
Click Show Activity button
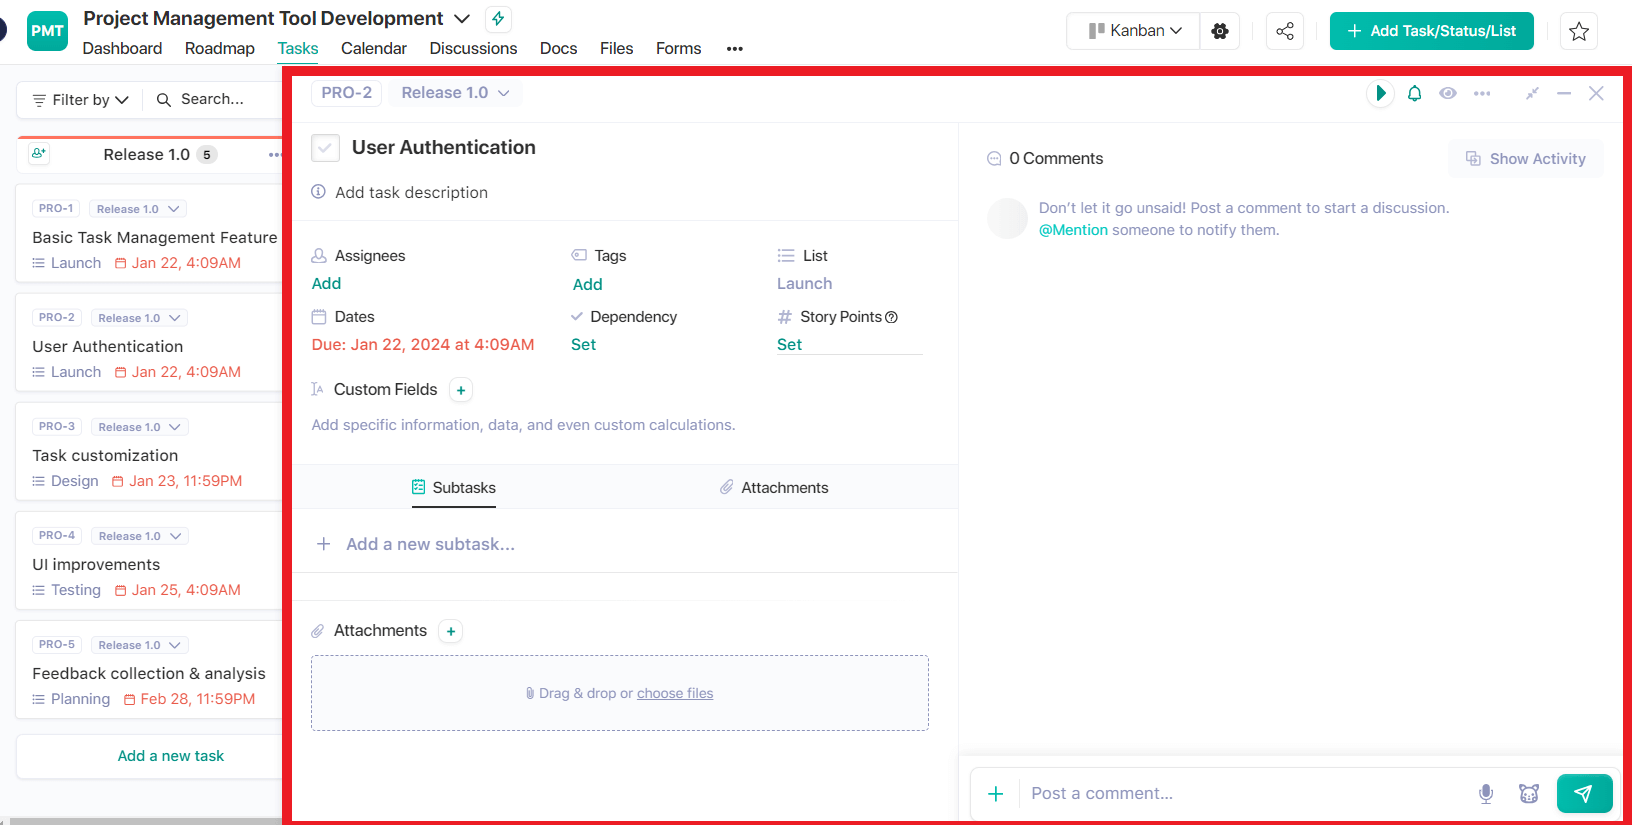coord(1526,159)
